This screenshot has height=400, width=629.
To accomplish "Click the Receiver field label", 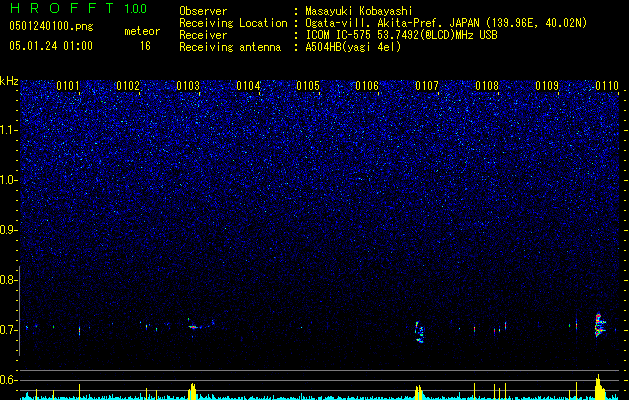I will (203, 35).
